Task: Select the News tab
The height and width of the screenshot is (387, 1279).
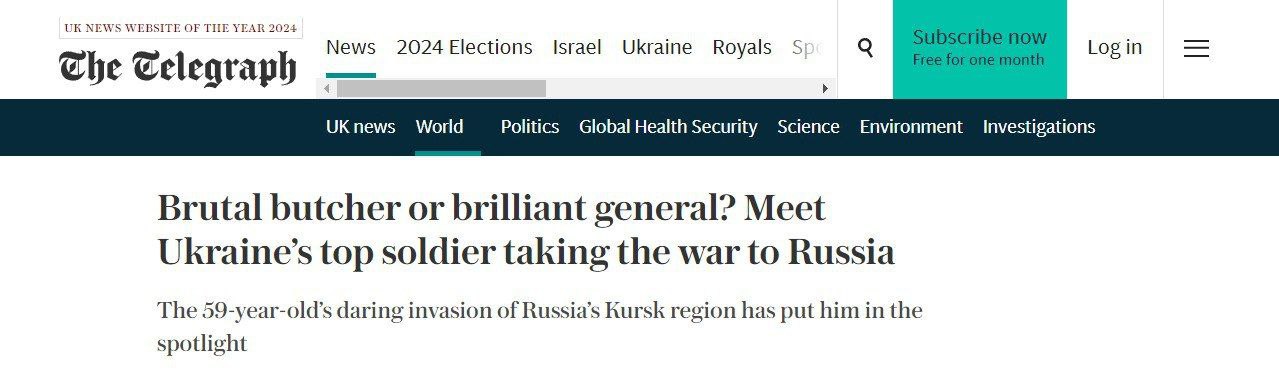Action: coord(351,47)
